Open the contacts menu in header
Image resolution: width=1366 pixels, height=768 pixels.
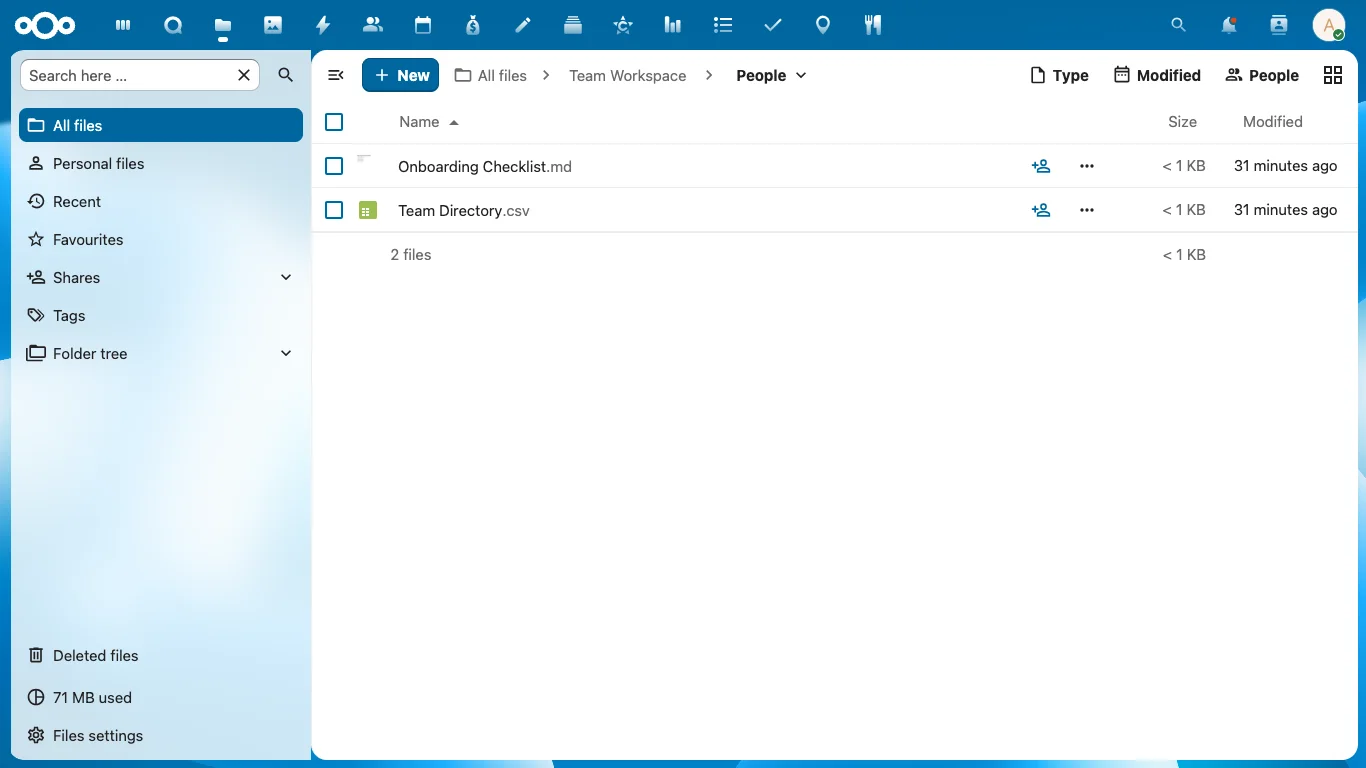click(x=1279, y=25)
